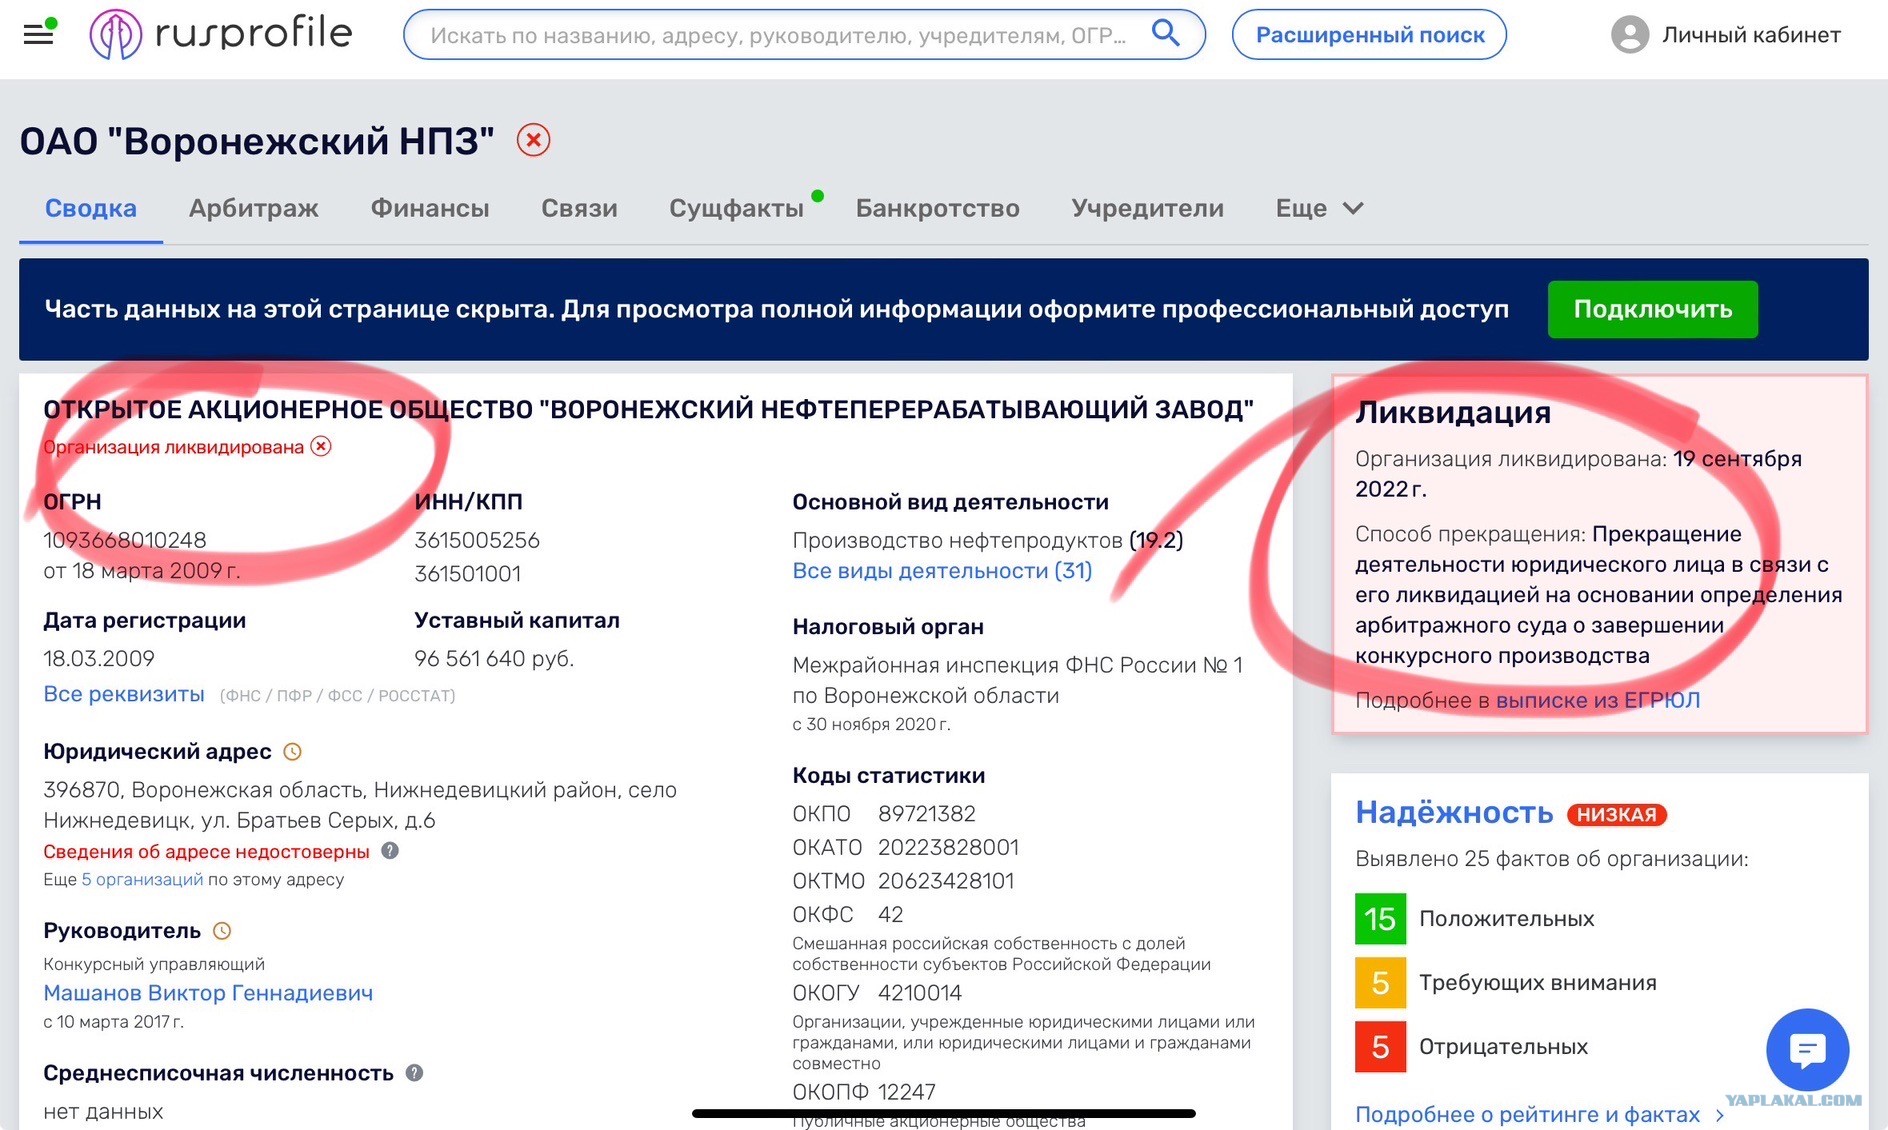The width and height of the screenshot is (1888, 1130).
Task: Click the magnifying glass search icon
Action: 1165,34
